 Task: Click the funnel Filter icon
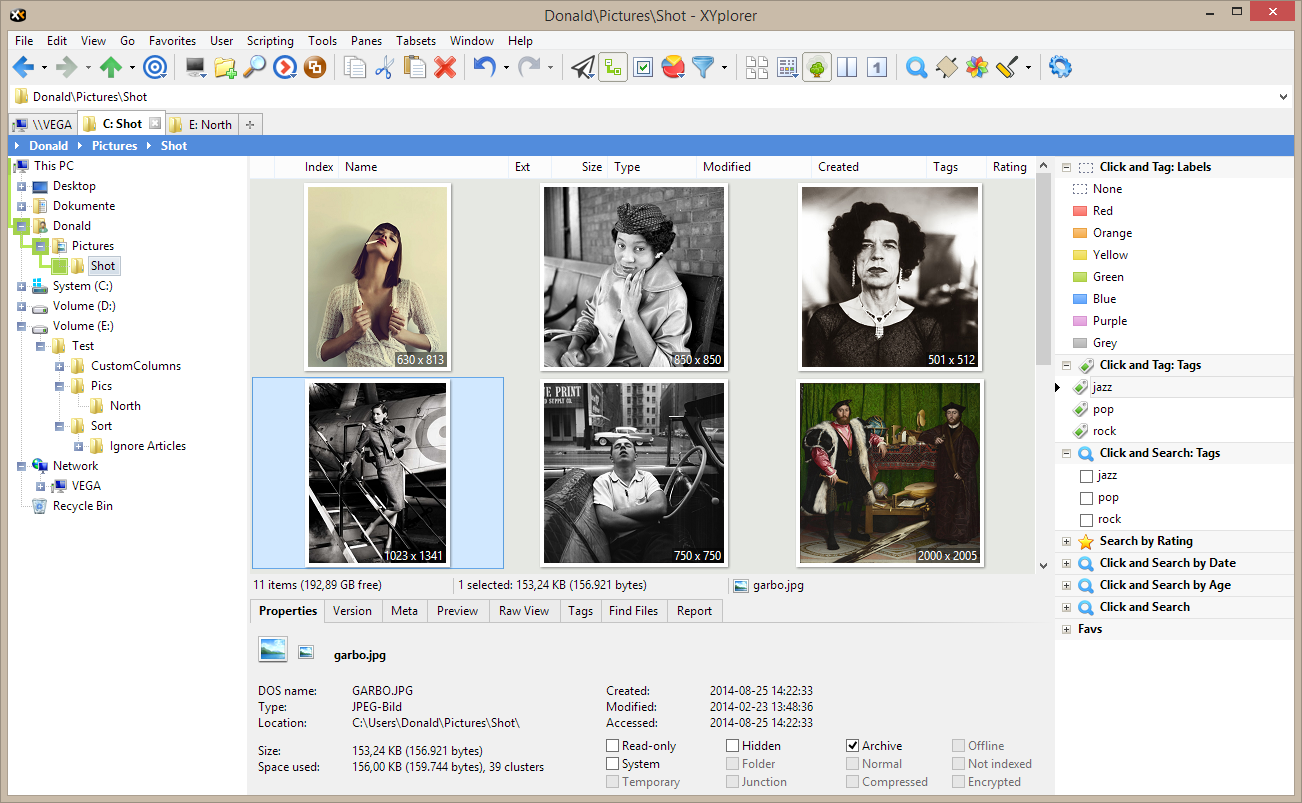(x=704, y=68)
